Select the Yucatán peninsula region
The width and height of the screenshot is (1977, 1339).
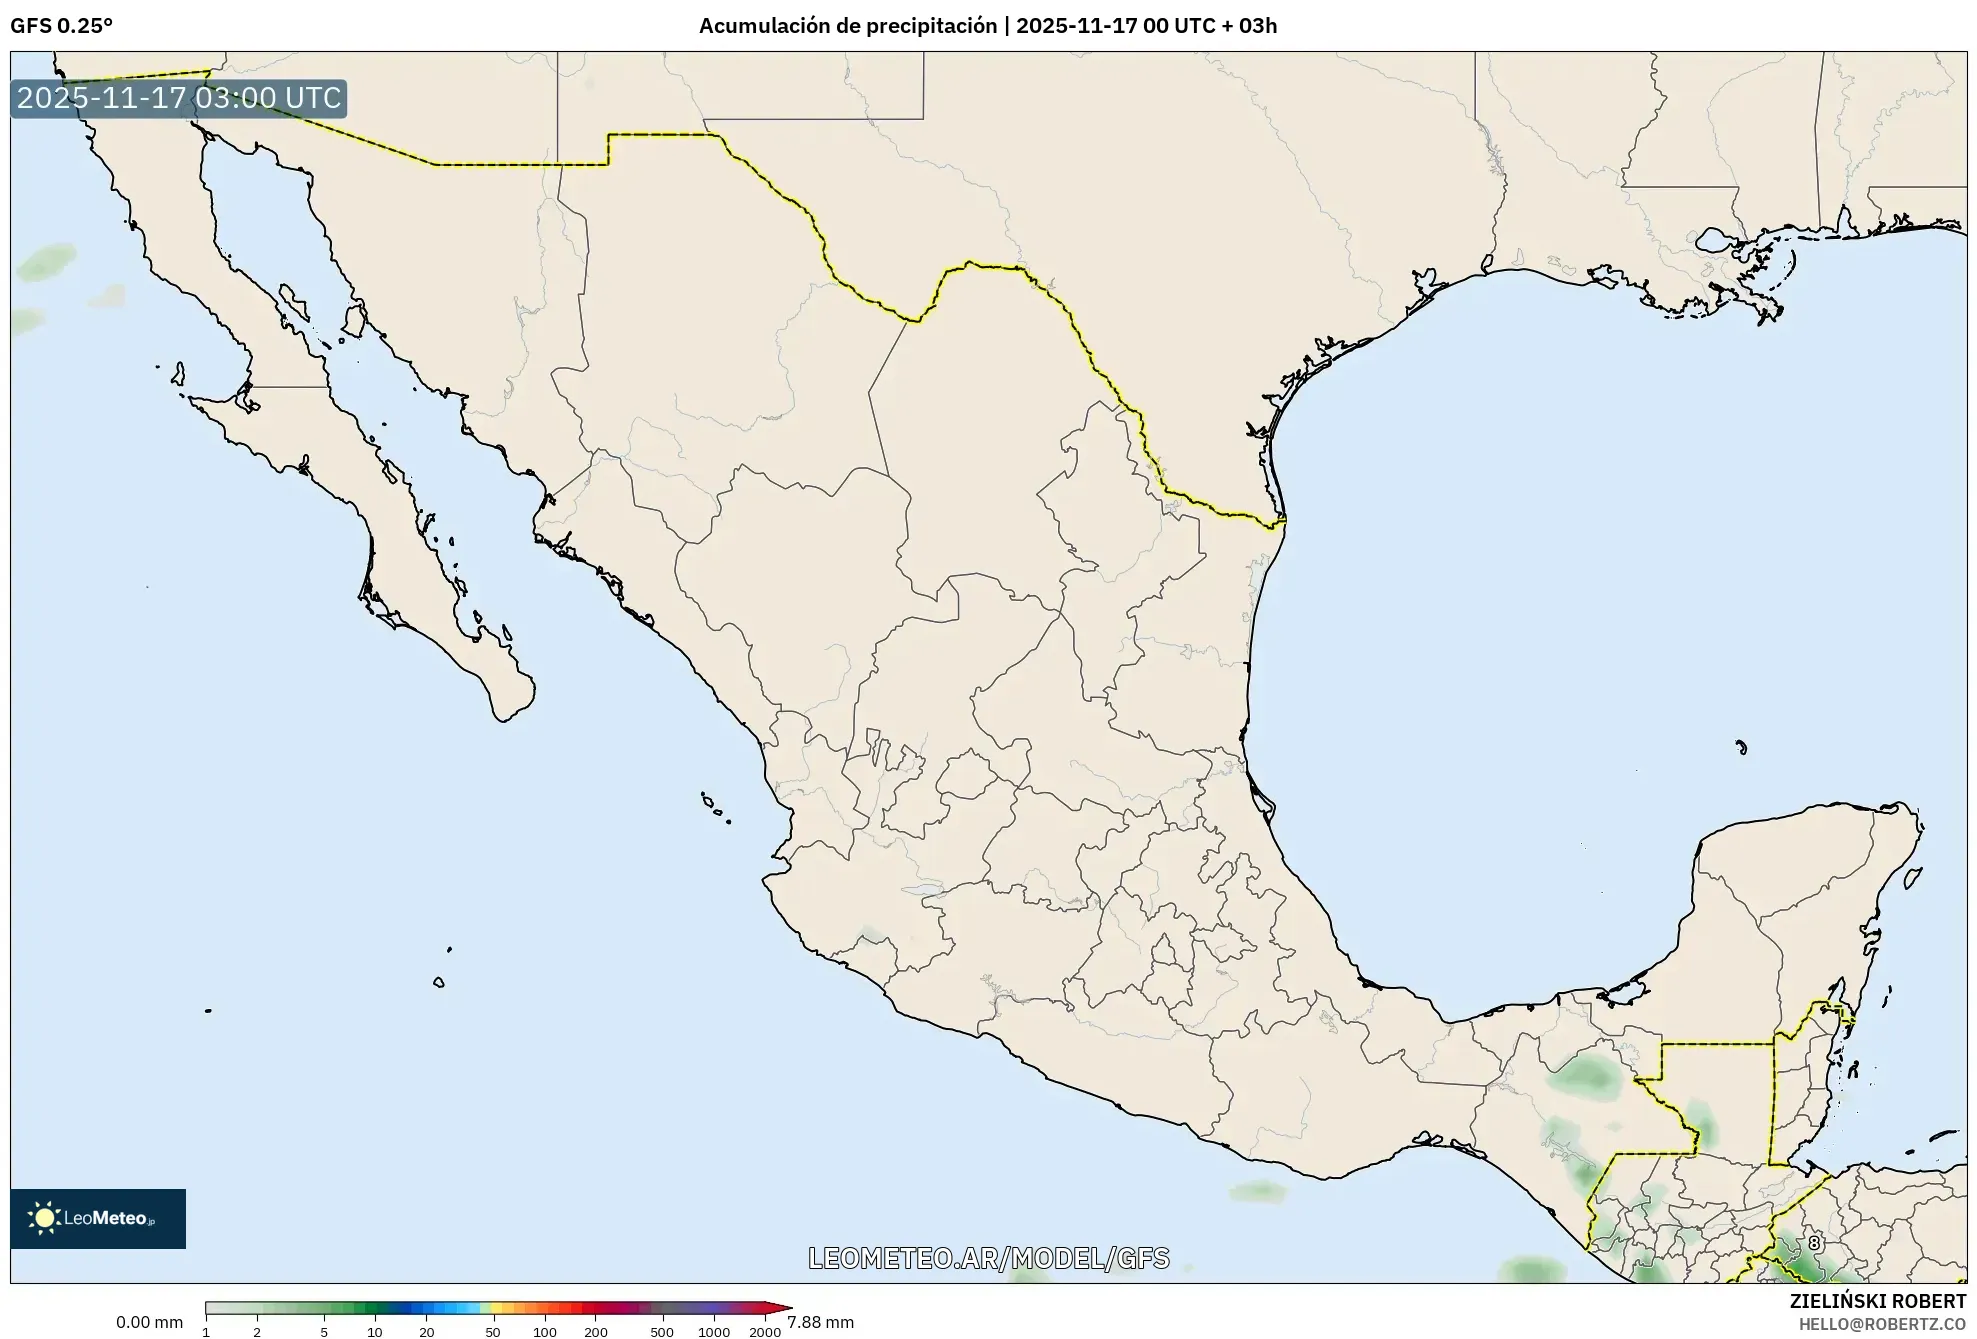pos(1790,900)
